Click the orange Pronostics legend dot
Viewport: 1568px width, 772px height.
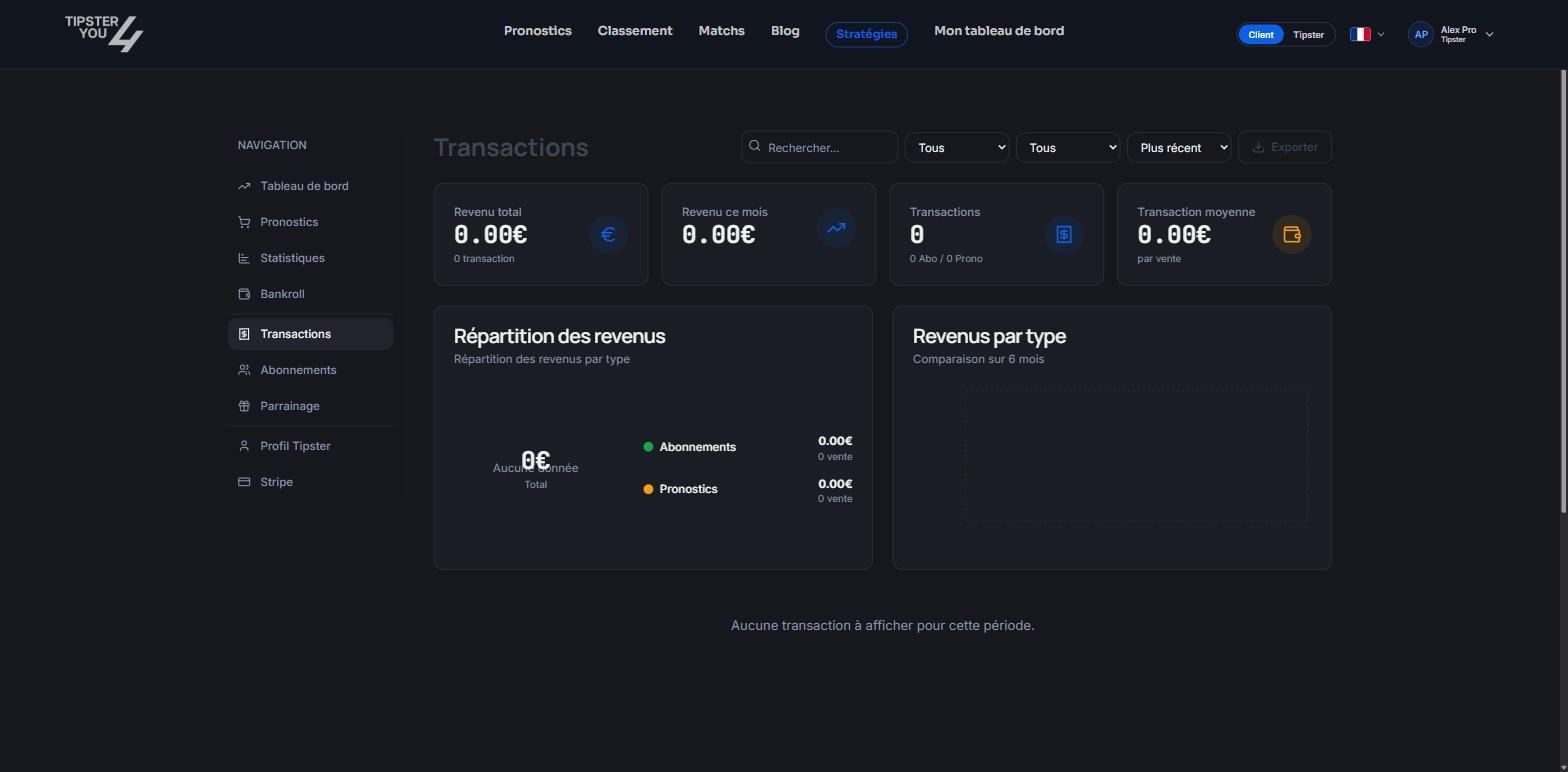[x=648, y=489]
